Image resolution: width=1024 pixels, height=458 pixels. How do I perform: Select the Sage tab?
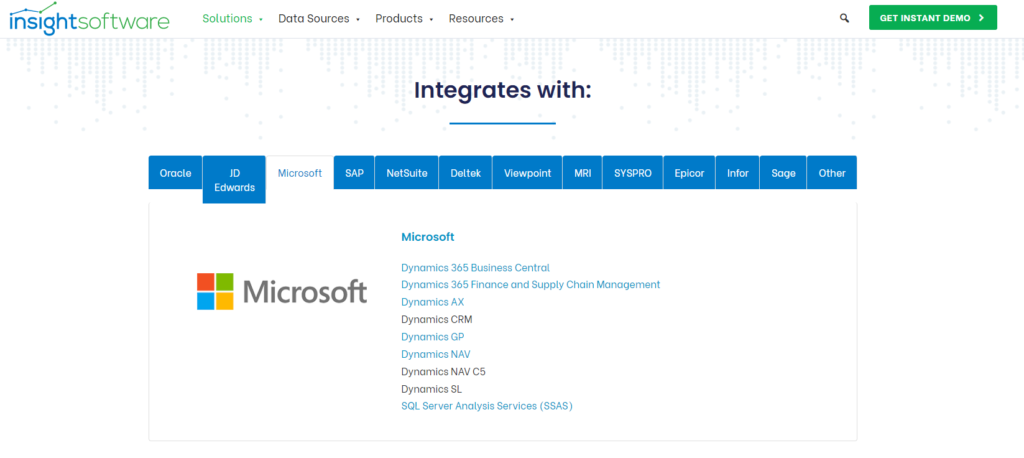pos(783,173)
